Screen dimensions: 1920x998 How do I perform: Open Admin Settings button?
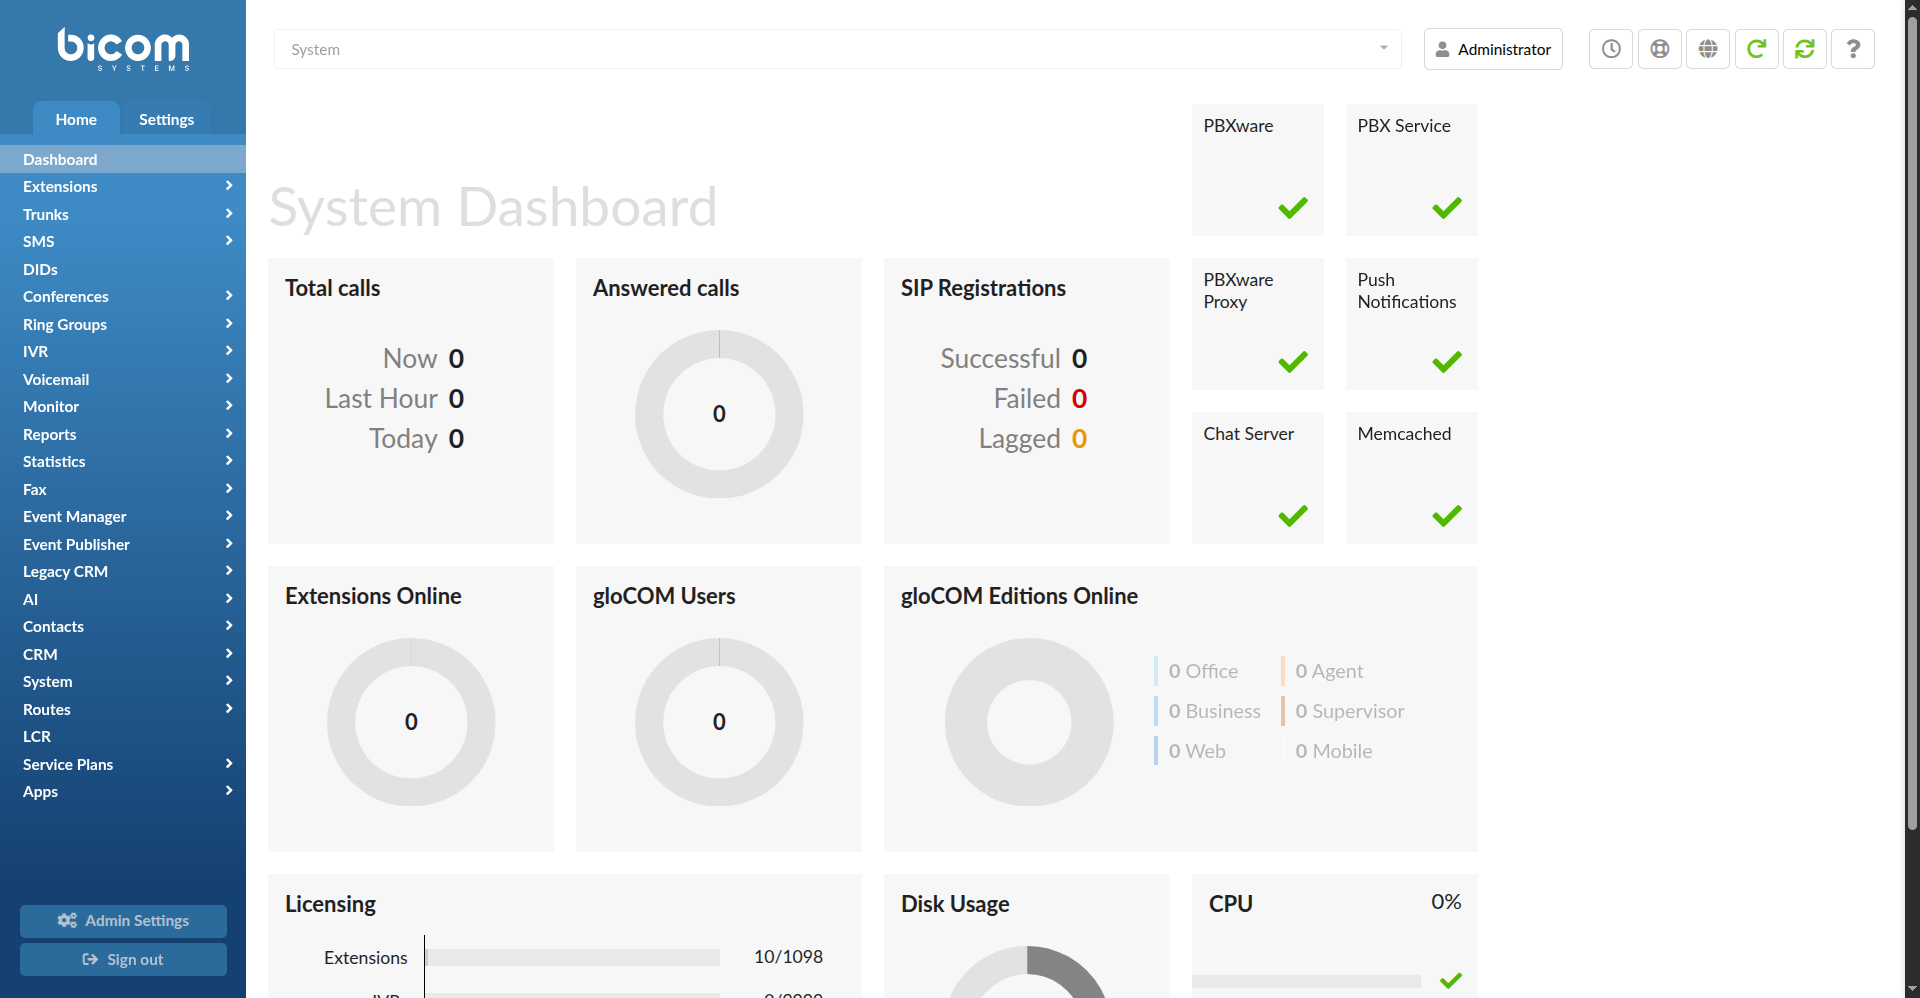[123, 920]
